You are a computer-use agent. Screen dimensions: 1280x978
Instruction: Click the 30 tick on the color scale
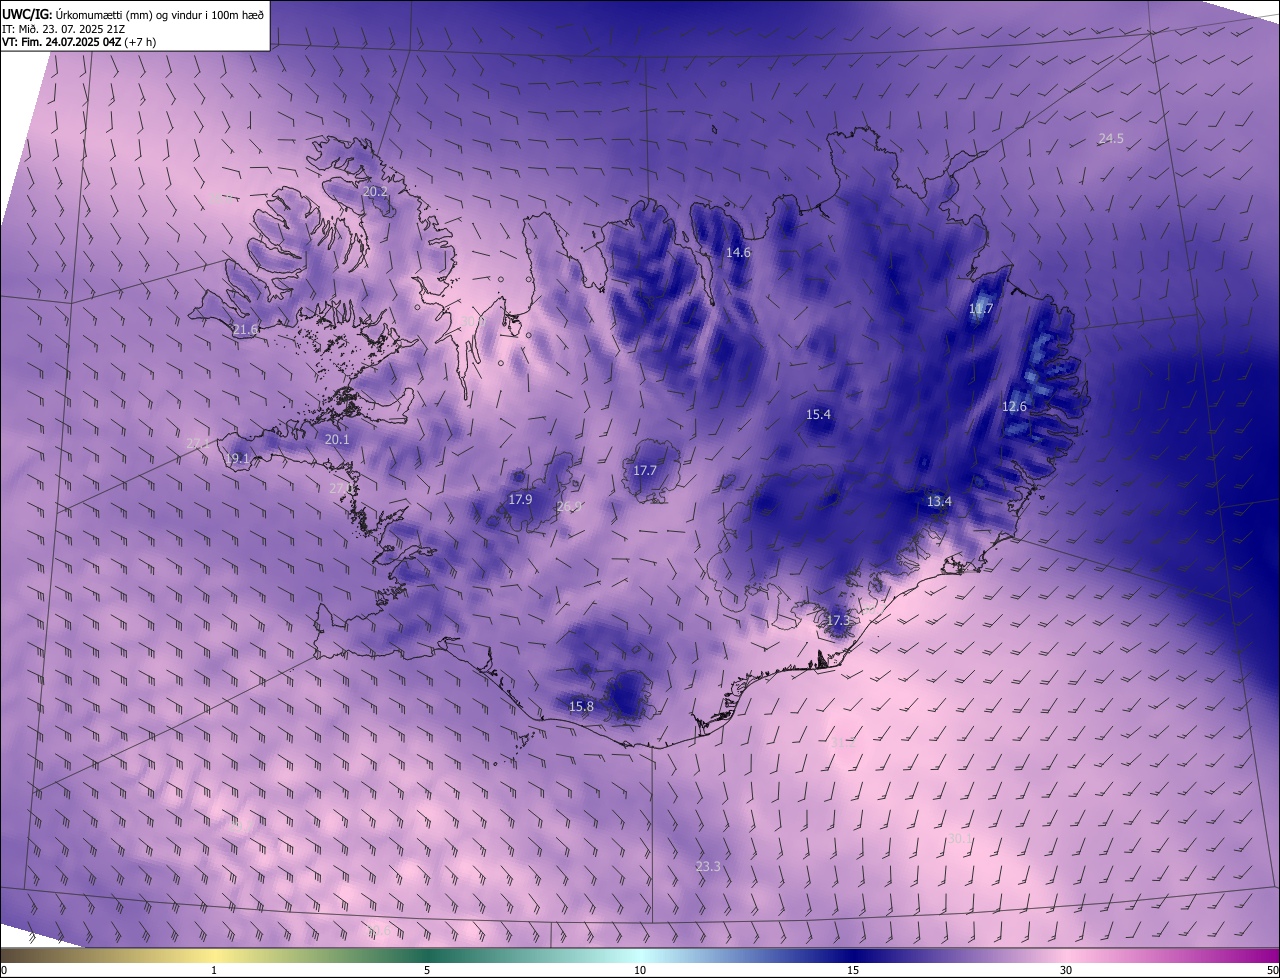[1066, 971]
